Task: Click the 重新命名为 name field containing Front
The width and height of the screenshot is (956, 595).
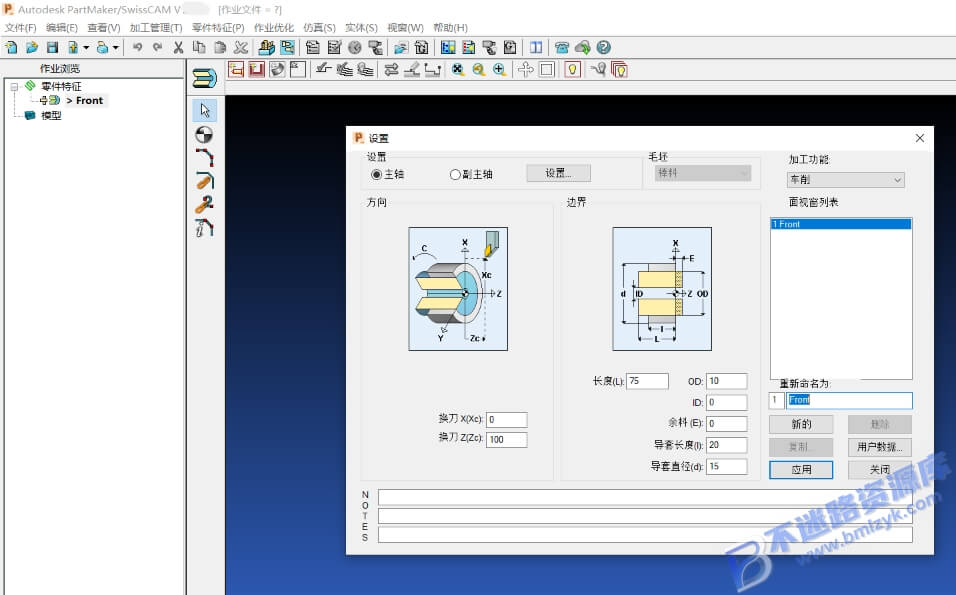Action: pos(849,400)
